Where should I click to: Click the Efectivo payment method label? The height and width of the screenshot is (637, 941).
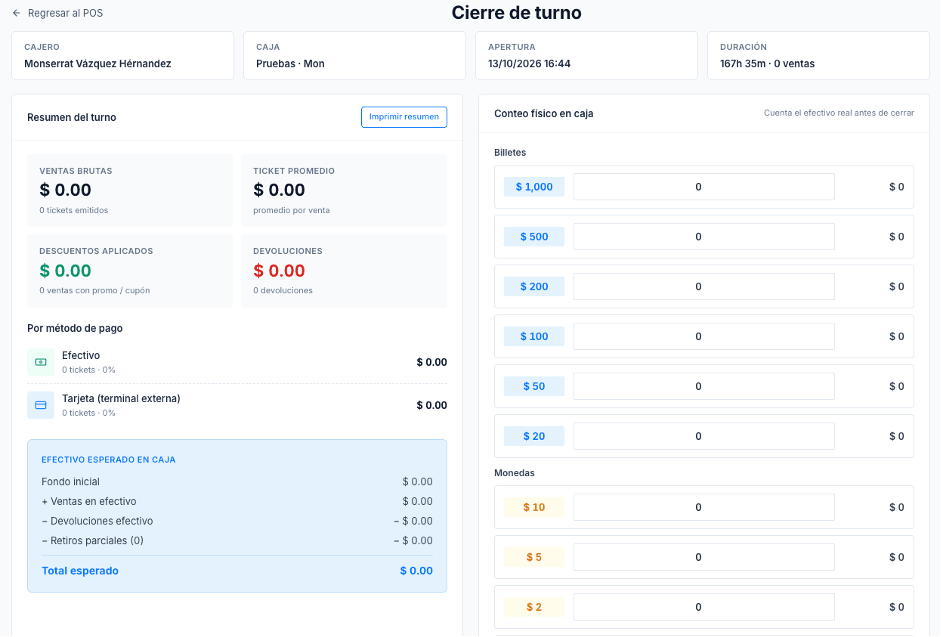[x=81, y=355]
